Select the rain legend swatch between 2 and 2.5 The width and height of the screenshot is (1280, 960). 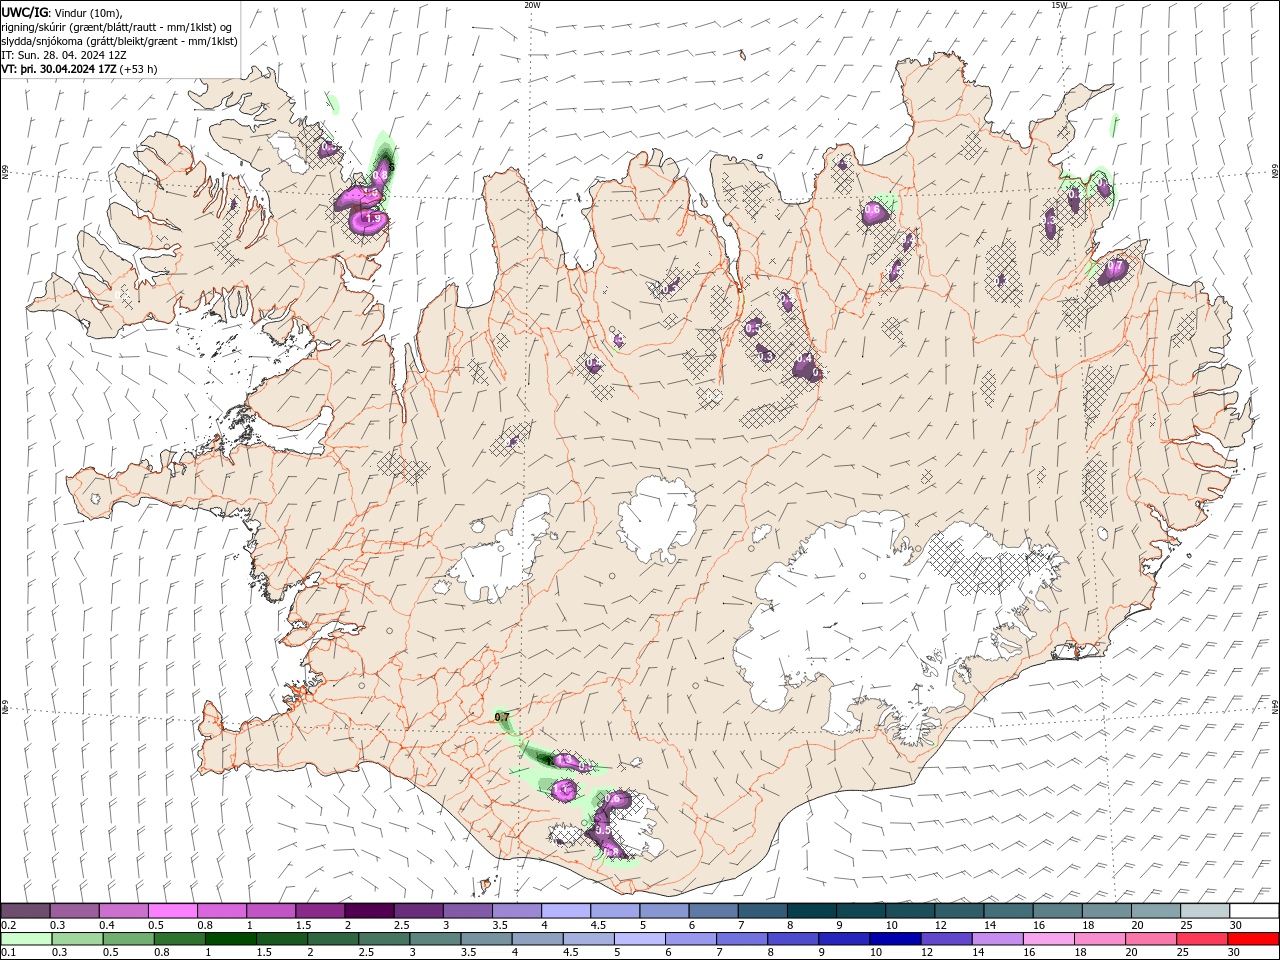pos(334,938)
